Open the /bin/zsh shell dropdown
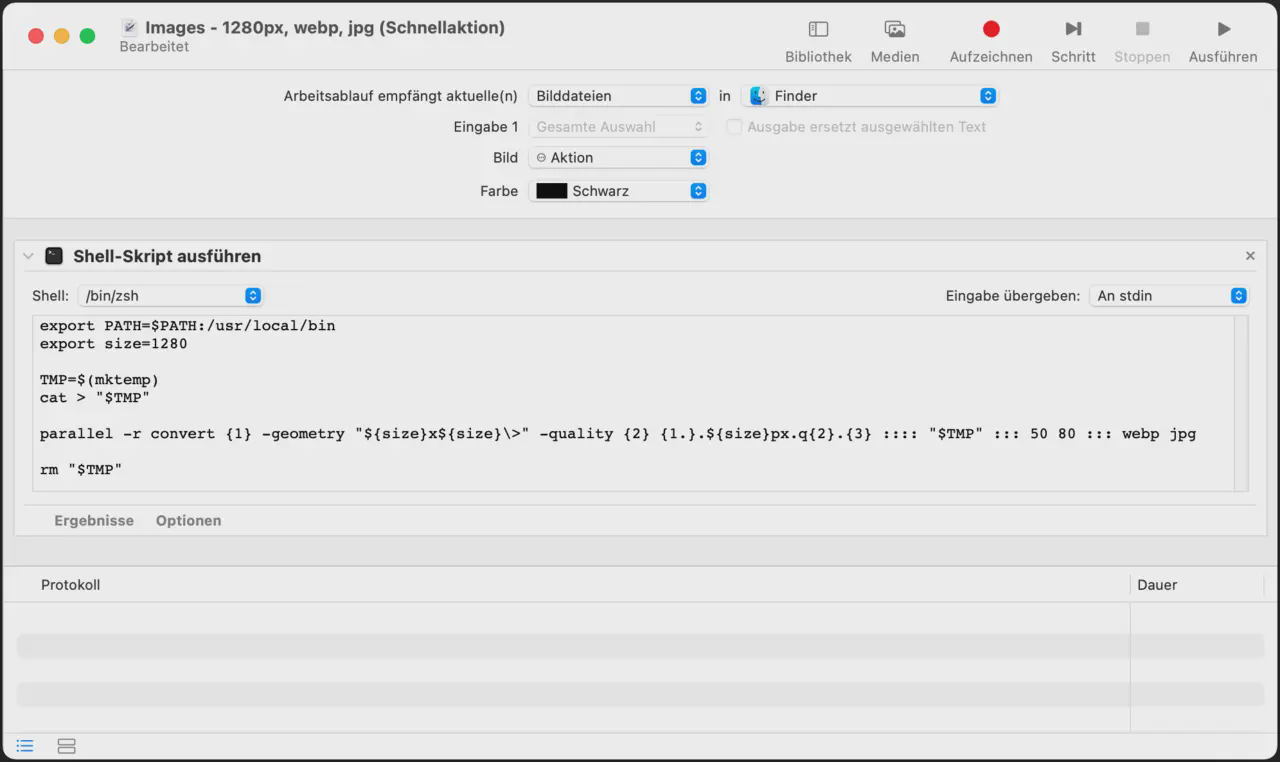The image size is (1280, 762). pos(170,296)
